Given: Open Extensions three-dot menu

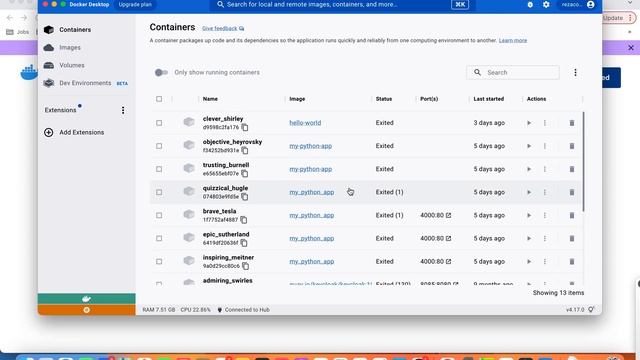Looking at the screenshot, I should pos(123,110).
